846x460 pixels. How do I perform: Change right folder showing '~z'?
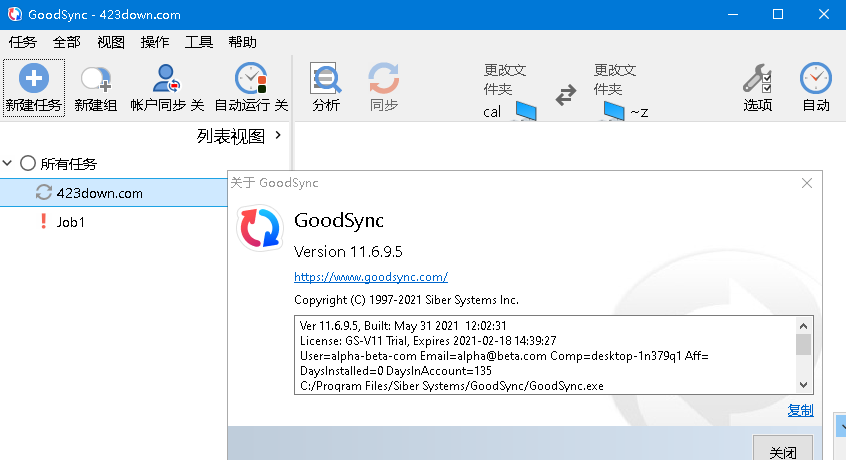coord(620,91)
